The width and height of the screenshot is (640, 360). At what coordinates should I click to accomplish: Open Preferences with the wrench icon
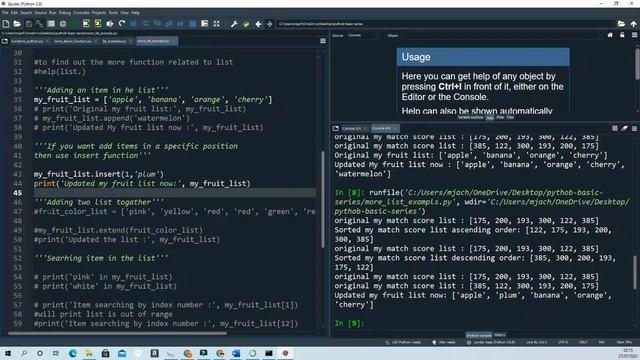(x=234, y=24)
